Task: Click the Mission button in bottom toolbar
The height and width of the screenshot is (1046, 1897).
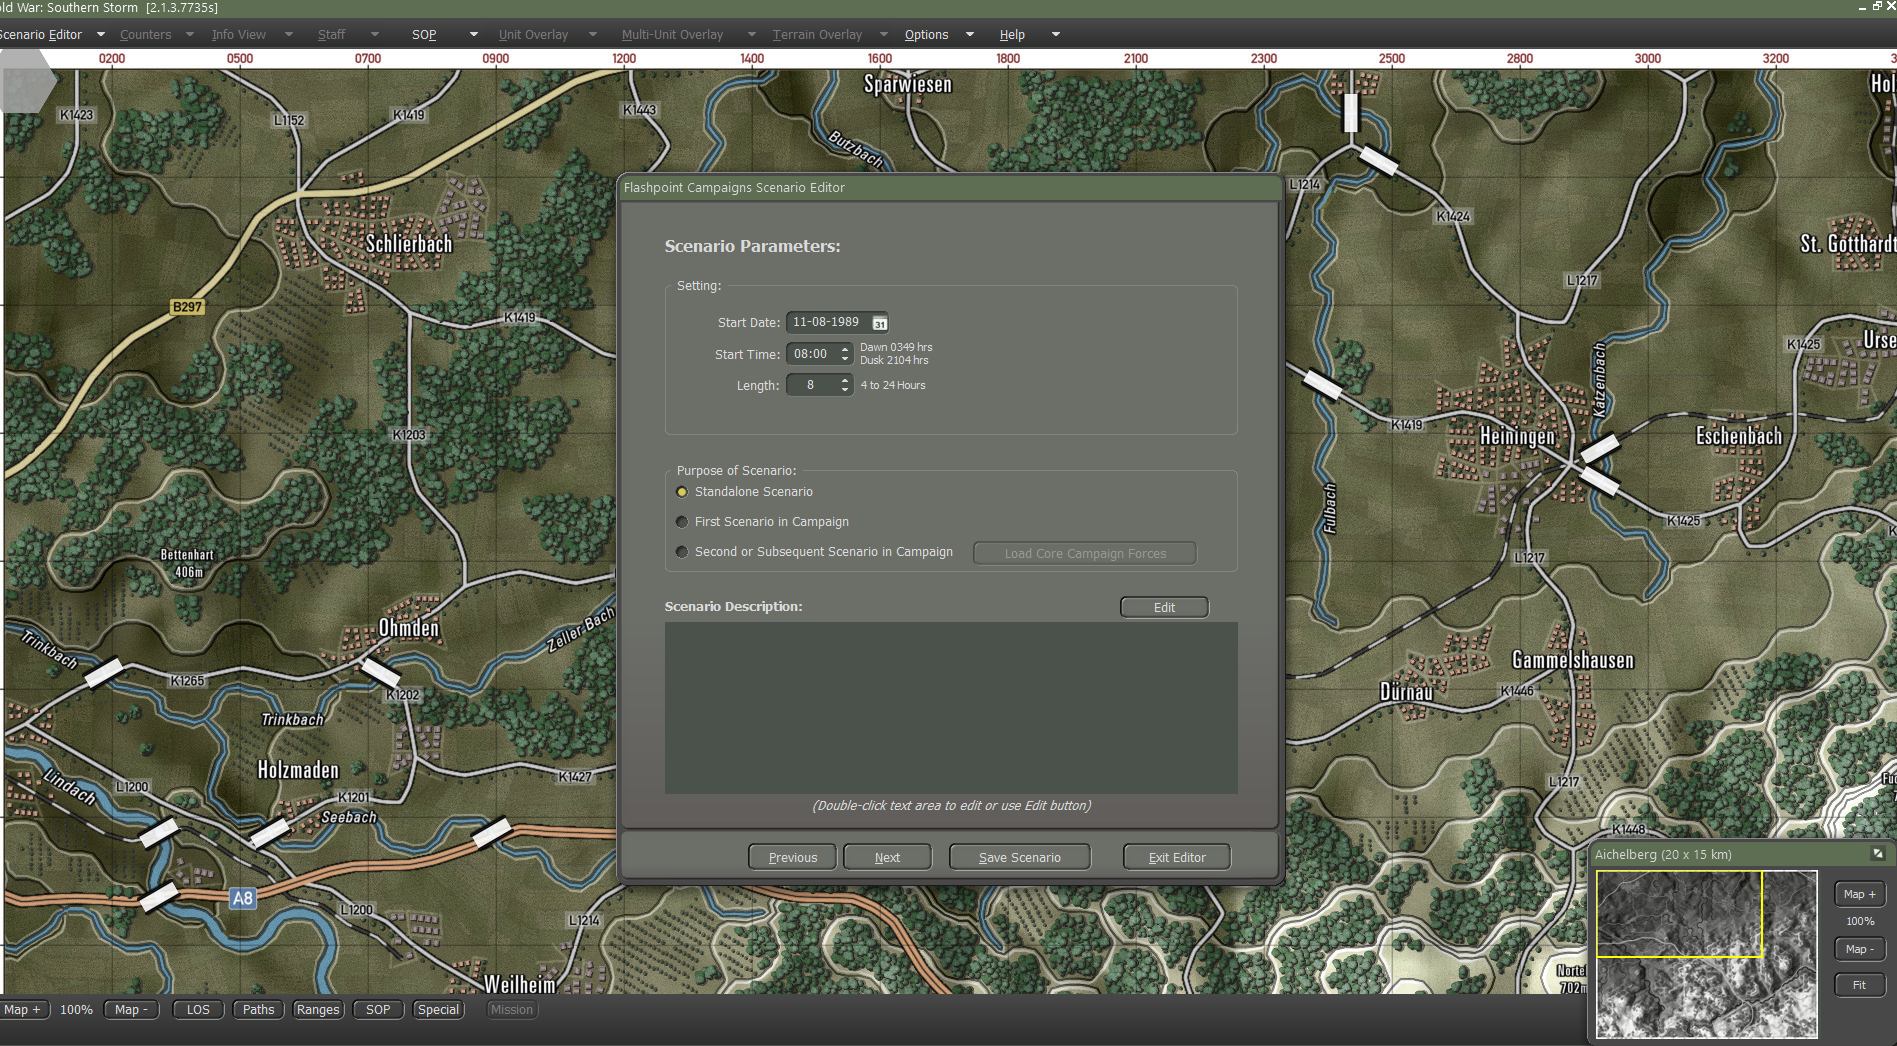Action: tap(512, 1010)
